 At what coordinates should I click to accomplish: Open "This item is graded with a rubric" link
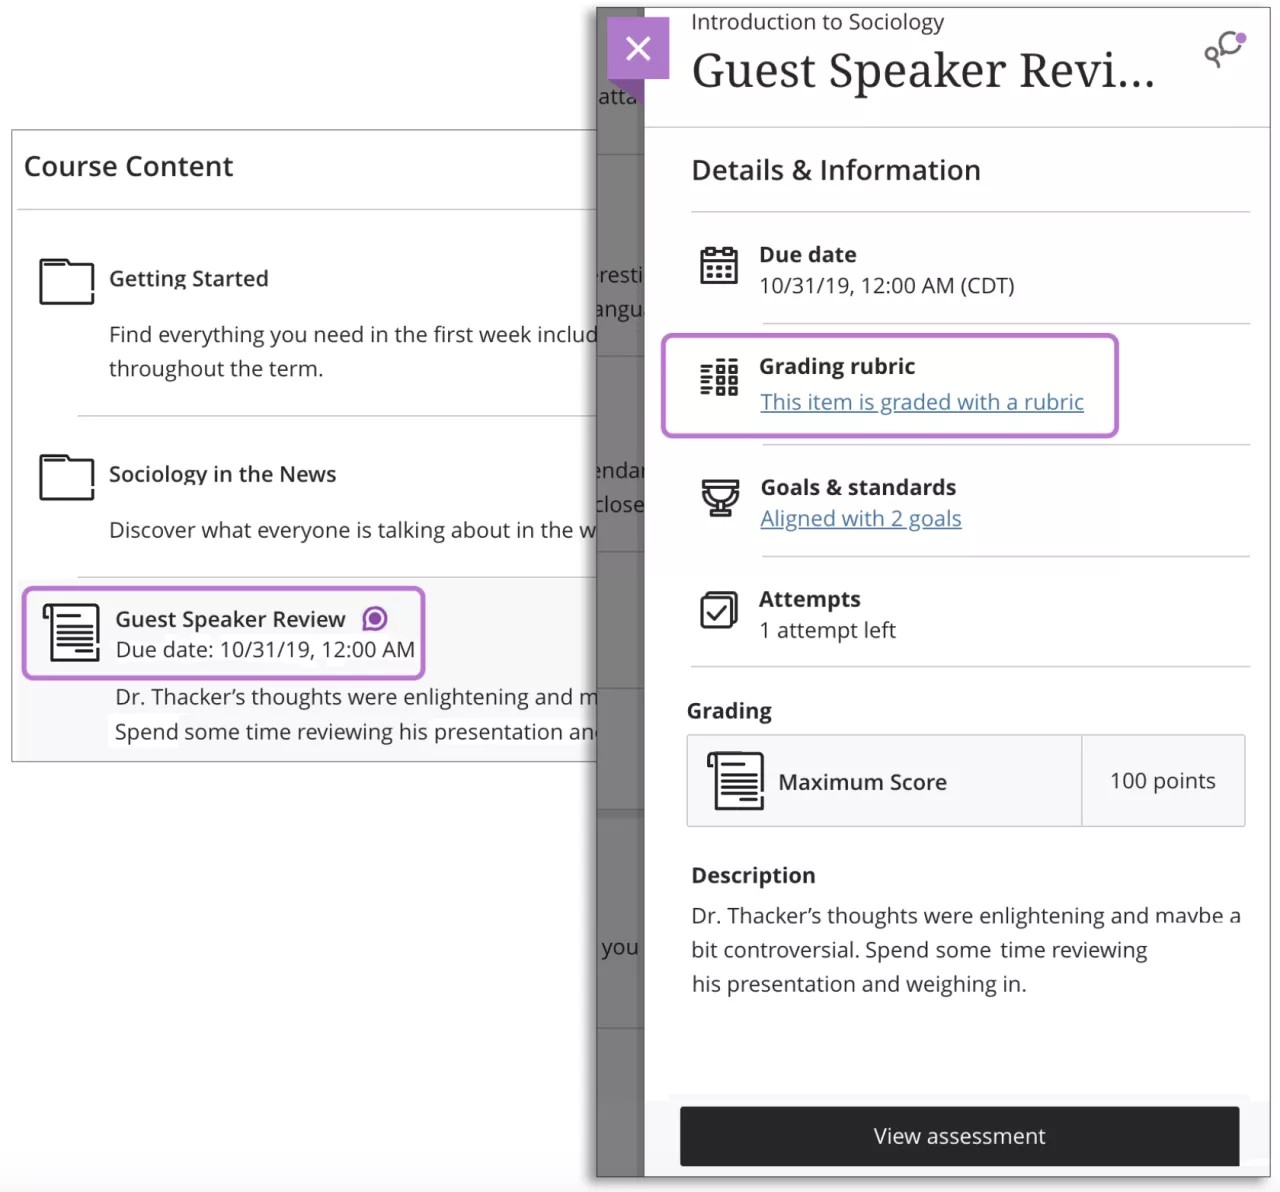point(921,402)
